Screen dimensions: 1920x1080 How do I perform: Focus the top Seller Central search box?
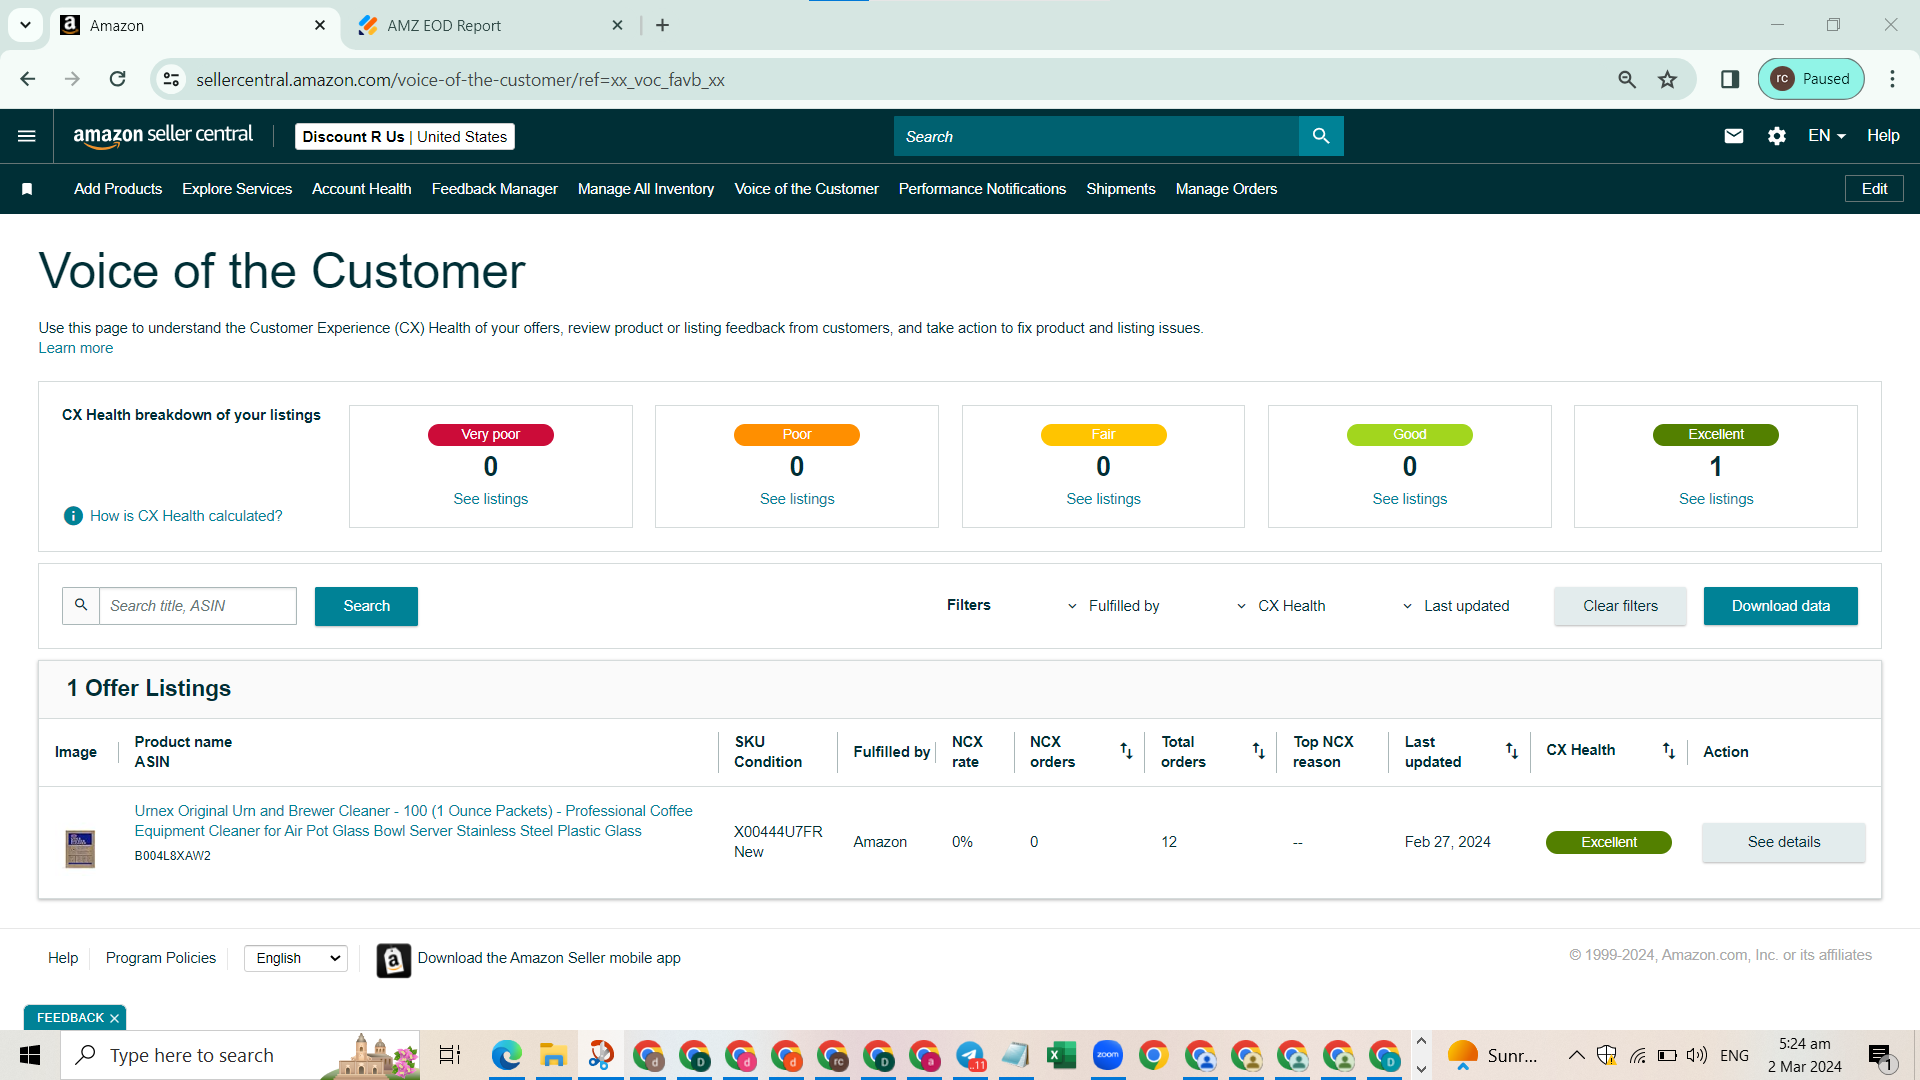tap(1096, 136)
